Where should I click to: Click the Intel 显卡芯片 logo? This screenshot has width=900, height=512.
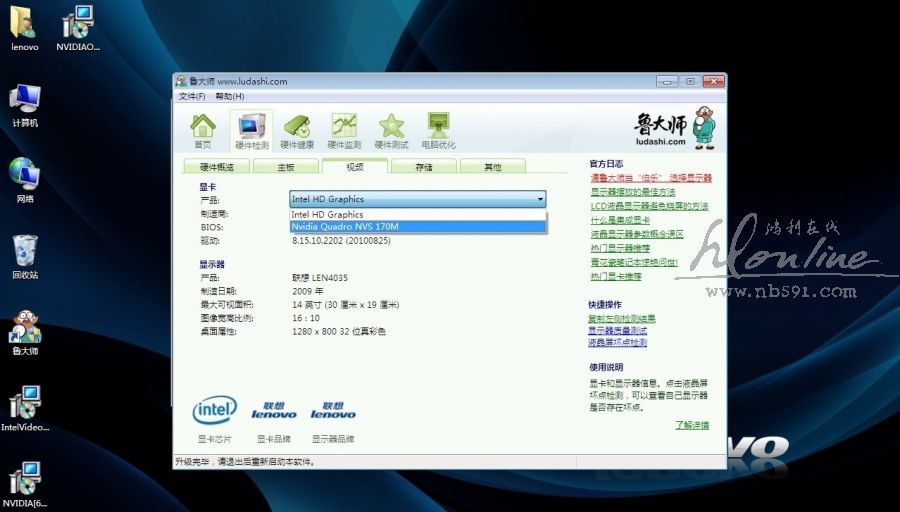click(x=215, y=410)
